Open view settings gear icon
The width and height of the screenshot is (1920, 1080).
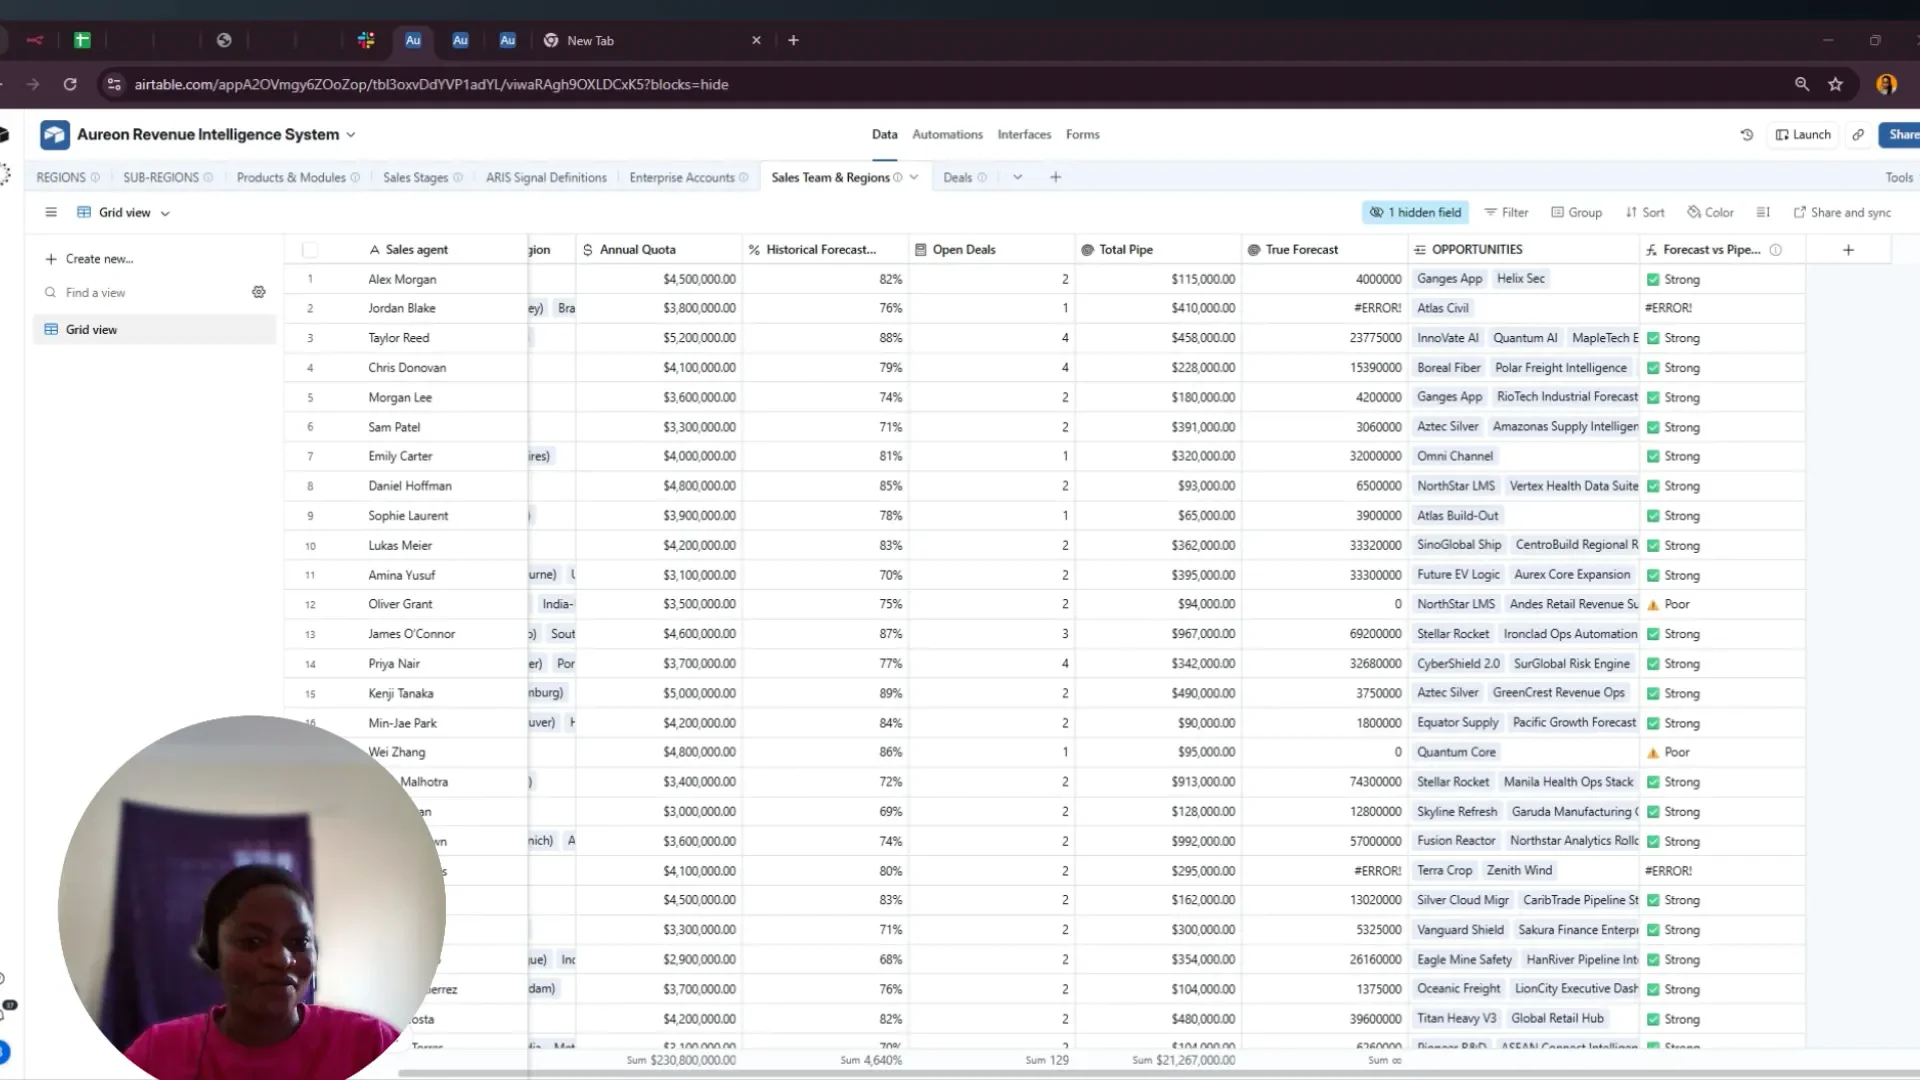[259, 292]
